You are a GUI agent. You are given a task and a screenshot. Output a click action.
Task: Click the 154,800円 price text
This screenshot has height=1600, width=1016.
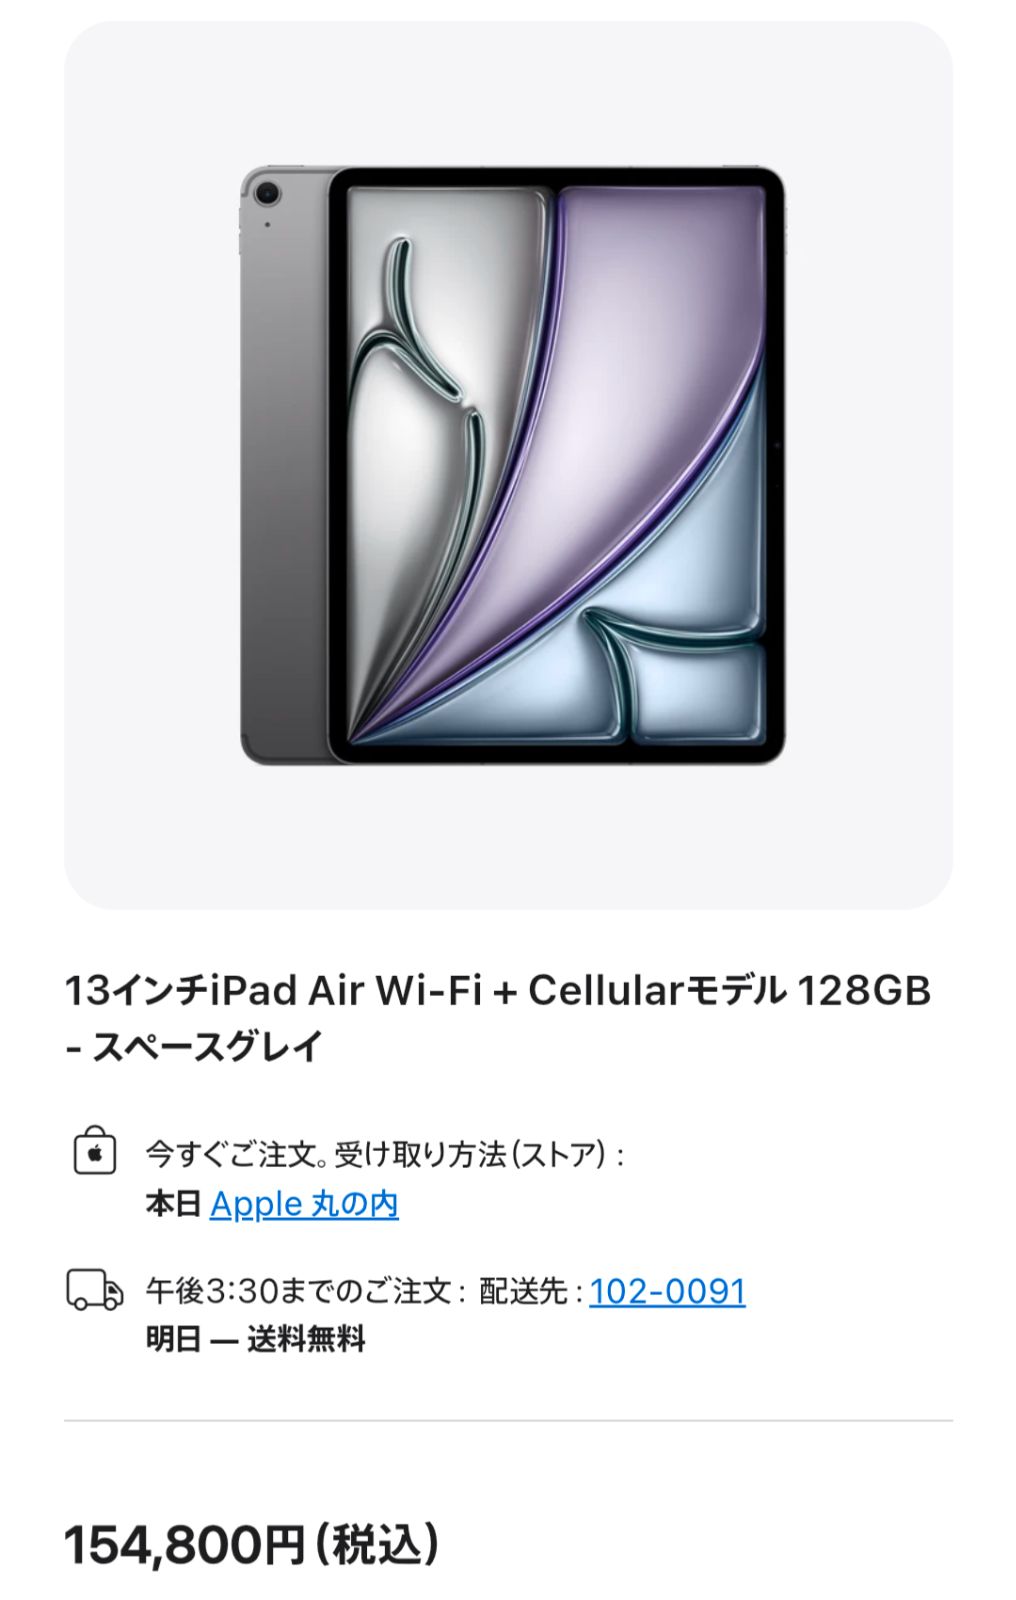(184, 1545)
